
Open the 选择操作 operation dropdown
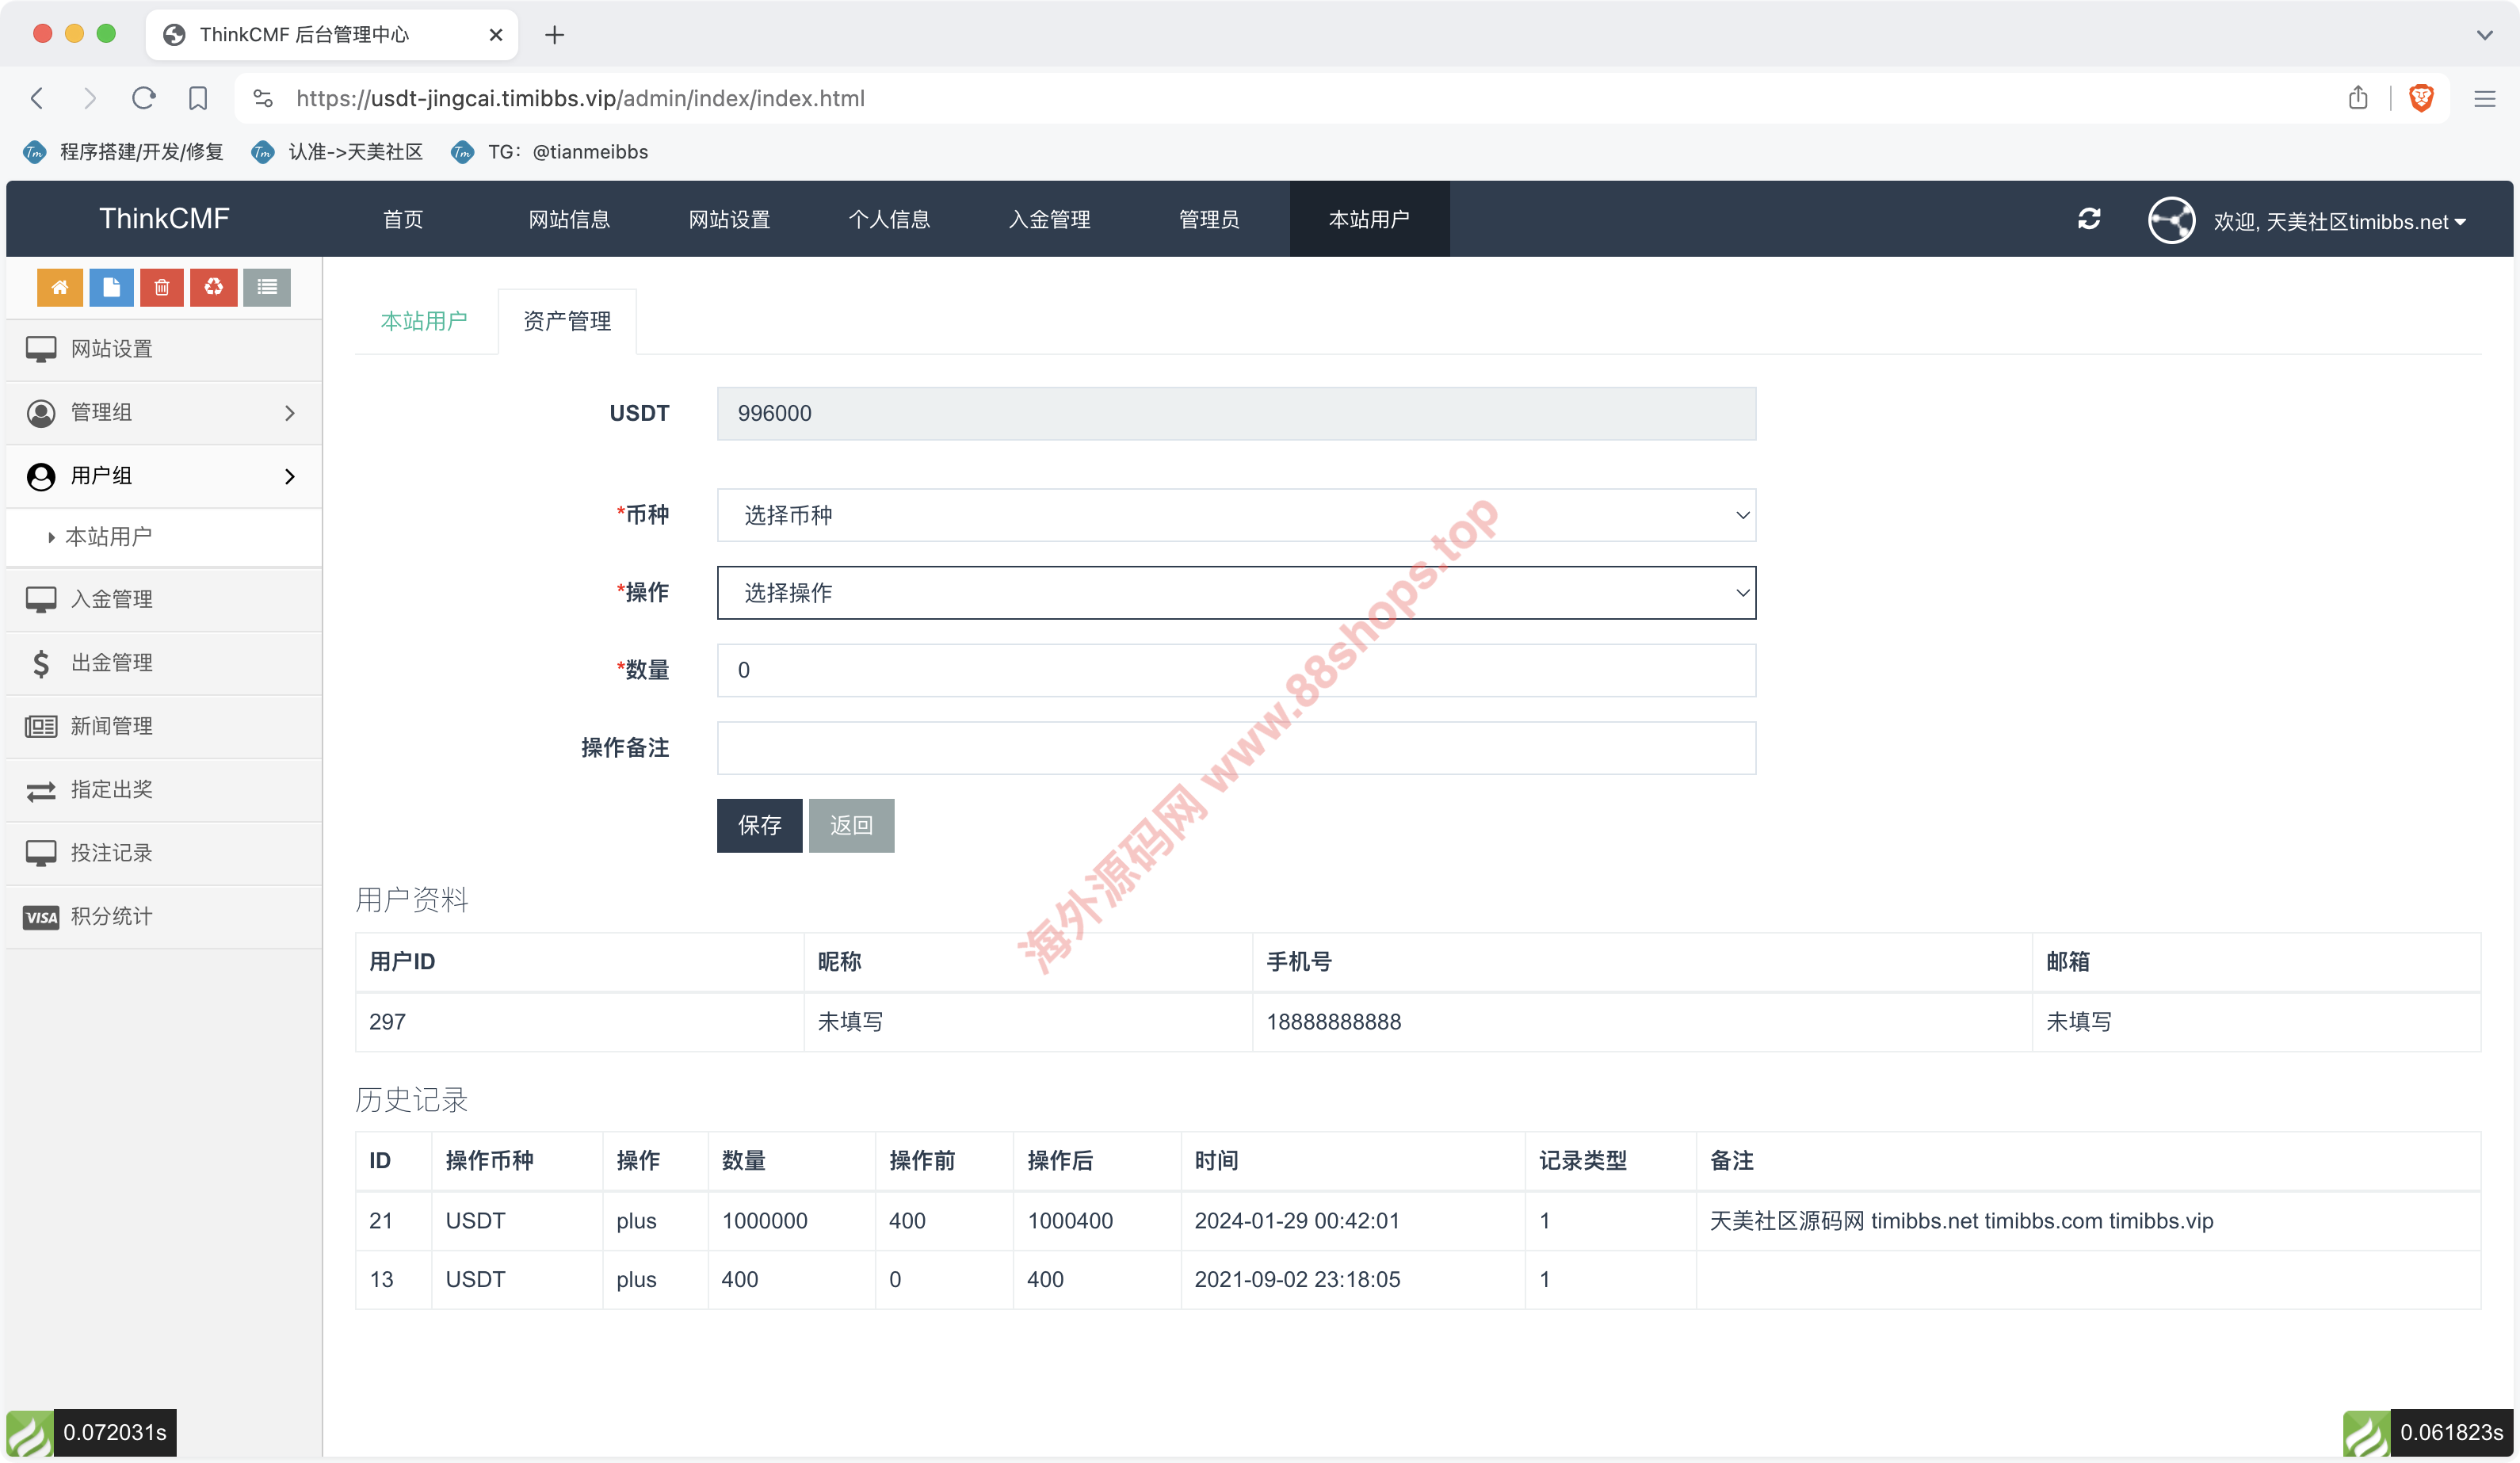tap(1235, 593)
